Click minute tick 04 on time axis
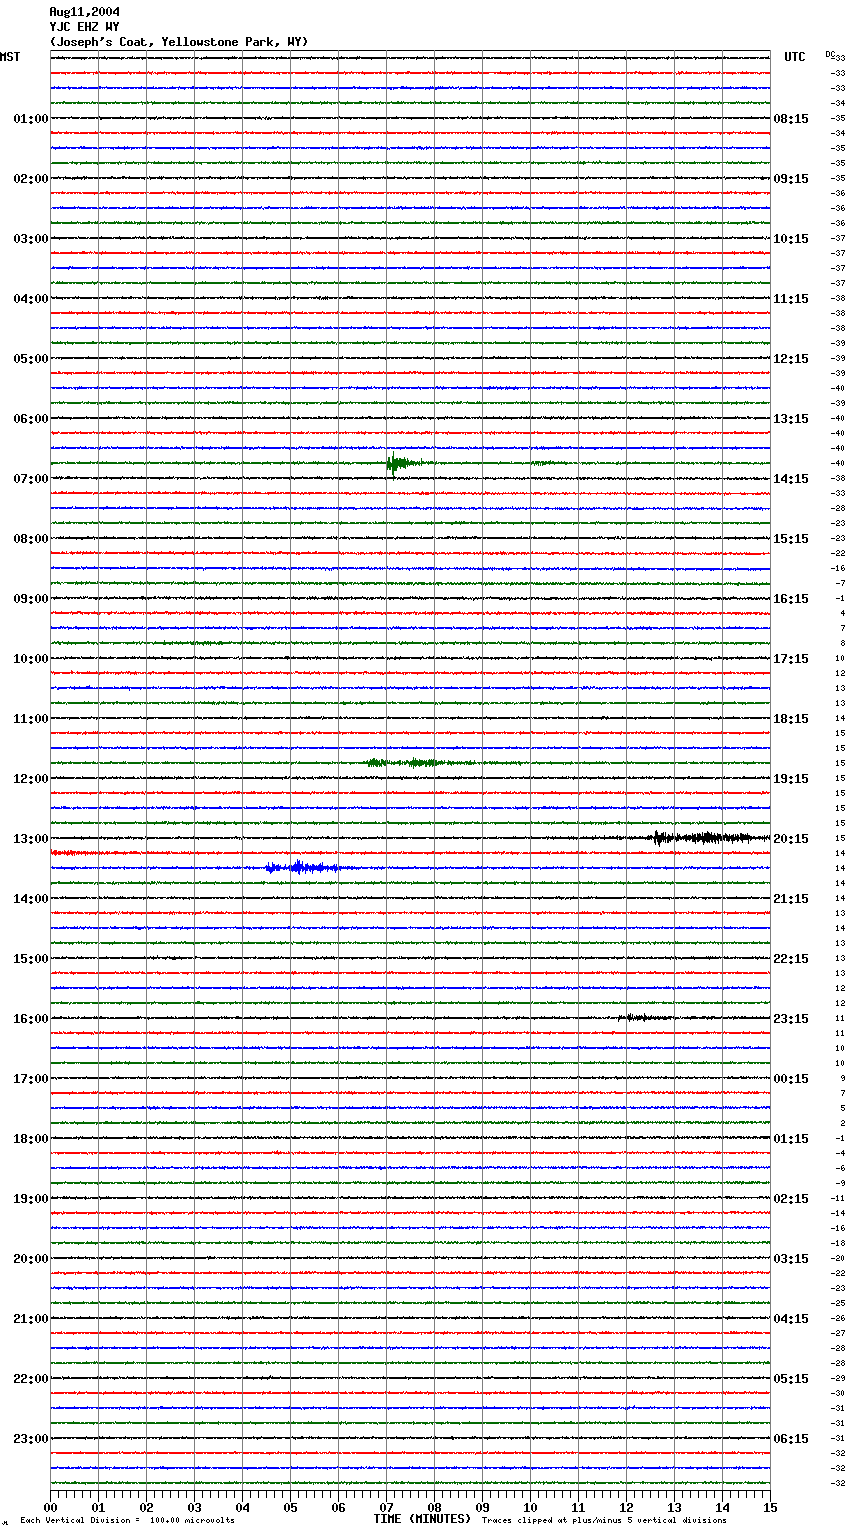This screenshot has height=1534, width=850. click(x=242, y=1506)
